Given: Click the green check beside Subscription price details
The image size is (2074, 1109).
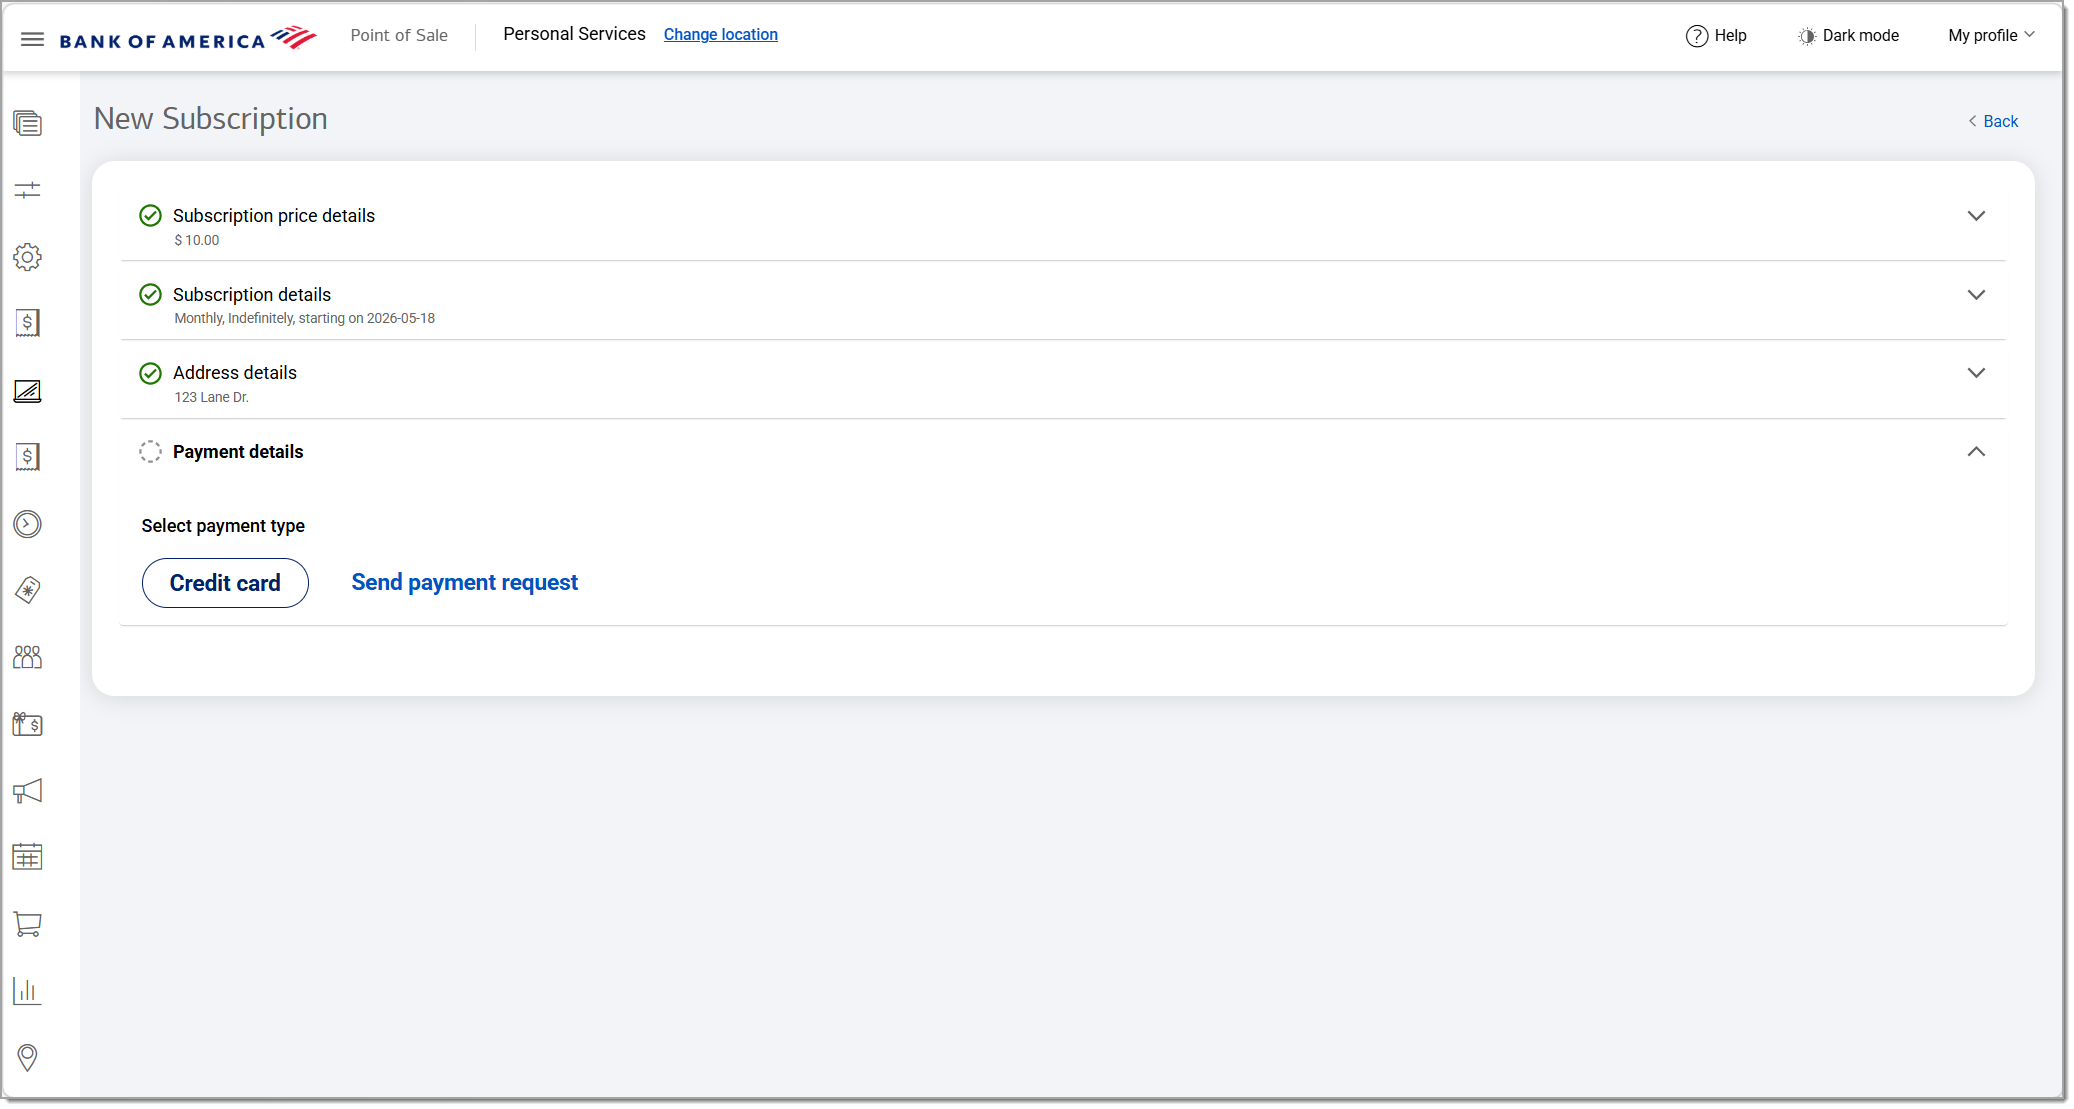Looking at the screenshot, I should click(150, 215).
